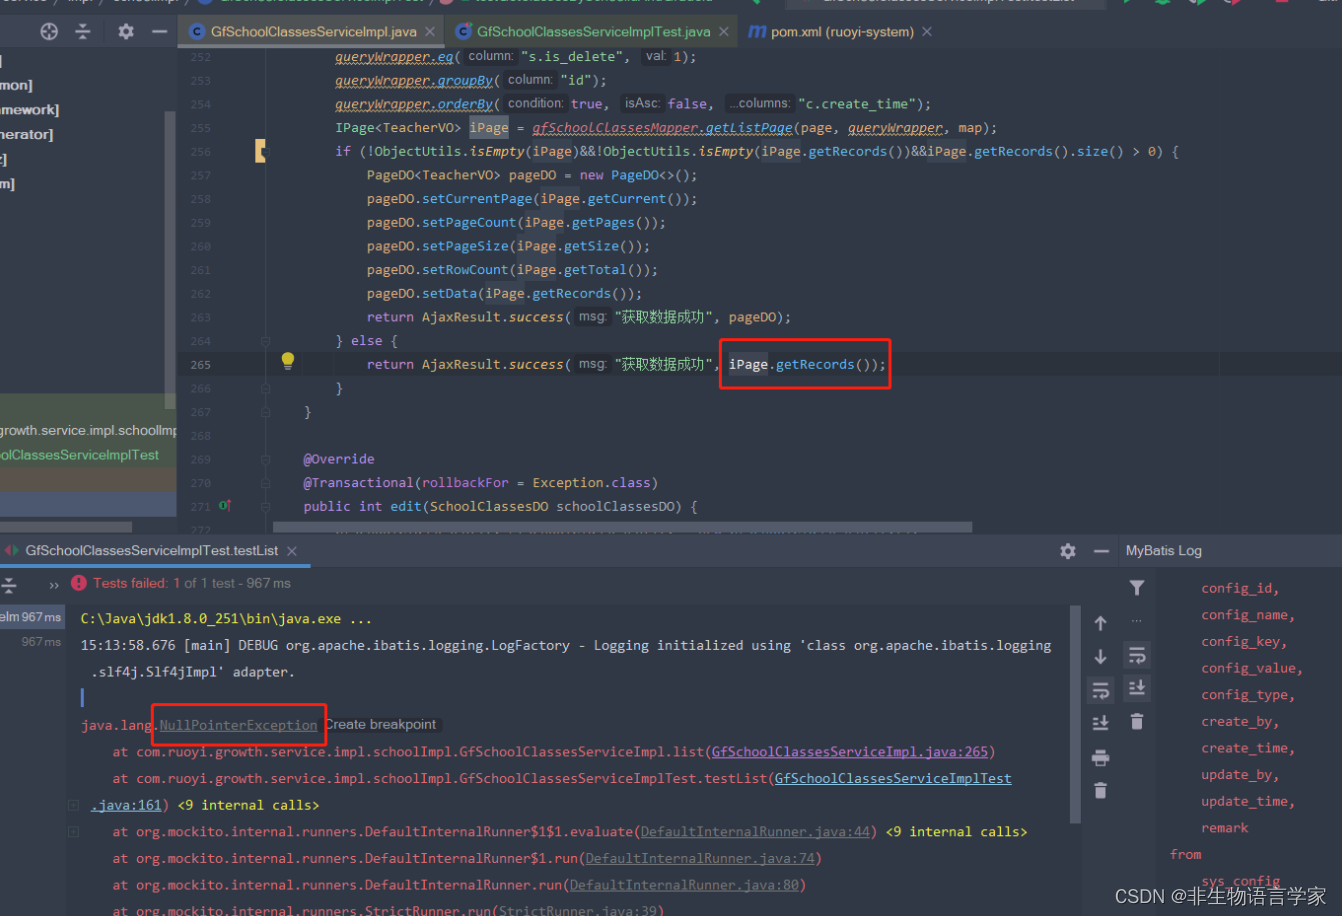
Task: Click the config_id text in MyBatis Log
Action: (1240, 589)
